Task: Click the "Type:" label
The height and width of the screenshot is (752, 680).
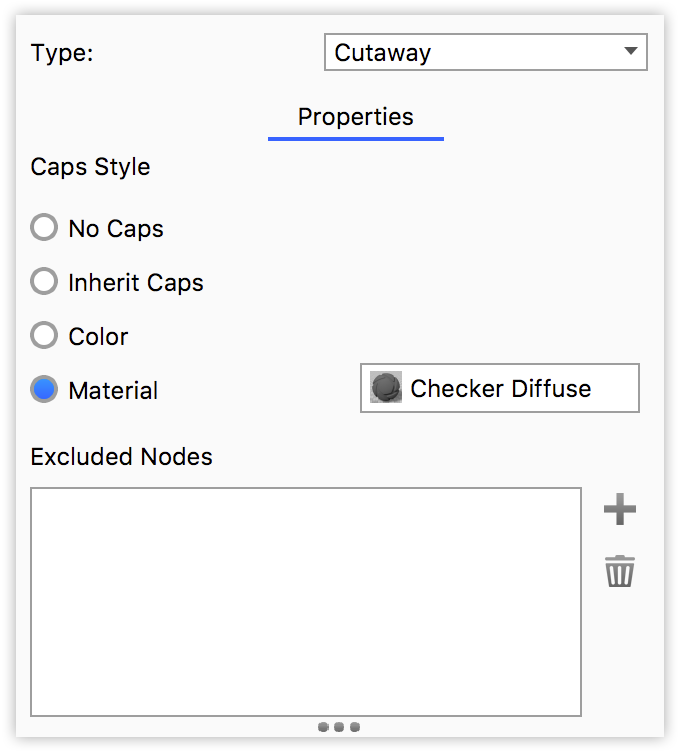Action: [62, 53]
